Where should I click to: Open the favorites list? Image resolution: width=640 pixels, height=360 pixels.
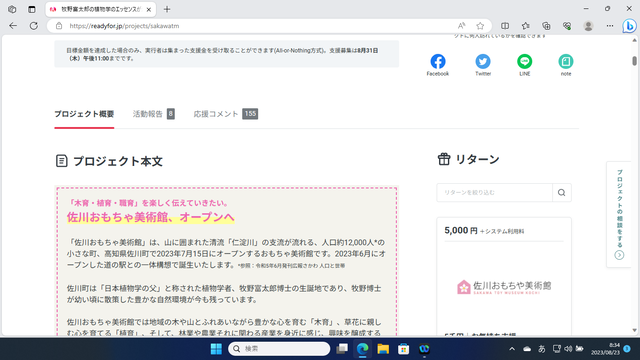click(x=525, y=26)
